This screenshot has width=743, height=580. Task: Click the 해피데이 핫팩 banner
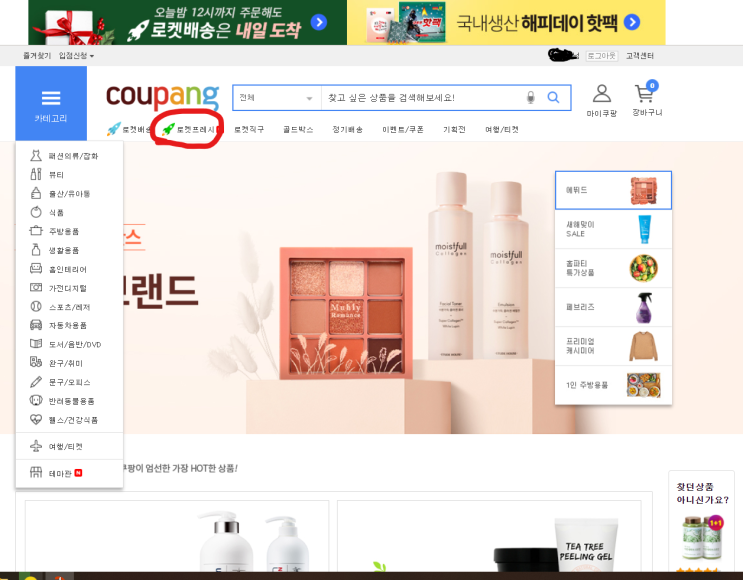(x=506, y=22)
